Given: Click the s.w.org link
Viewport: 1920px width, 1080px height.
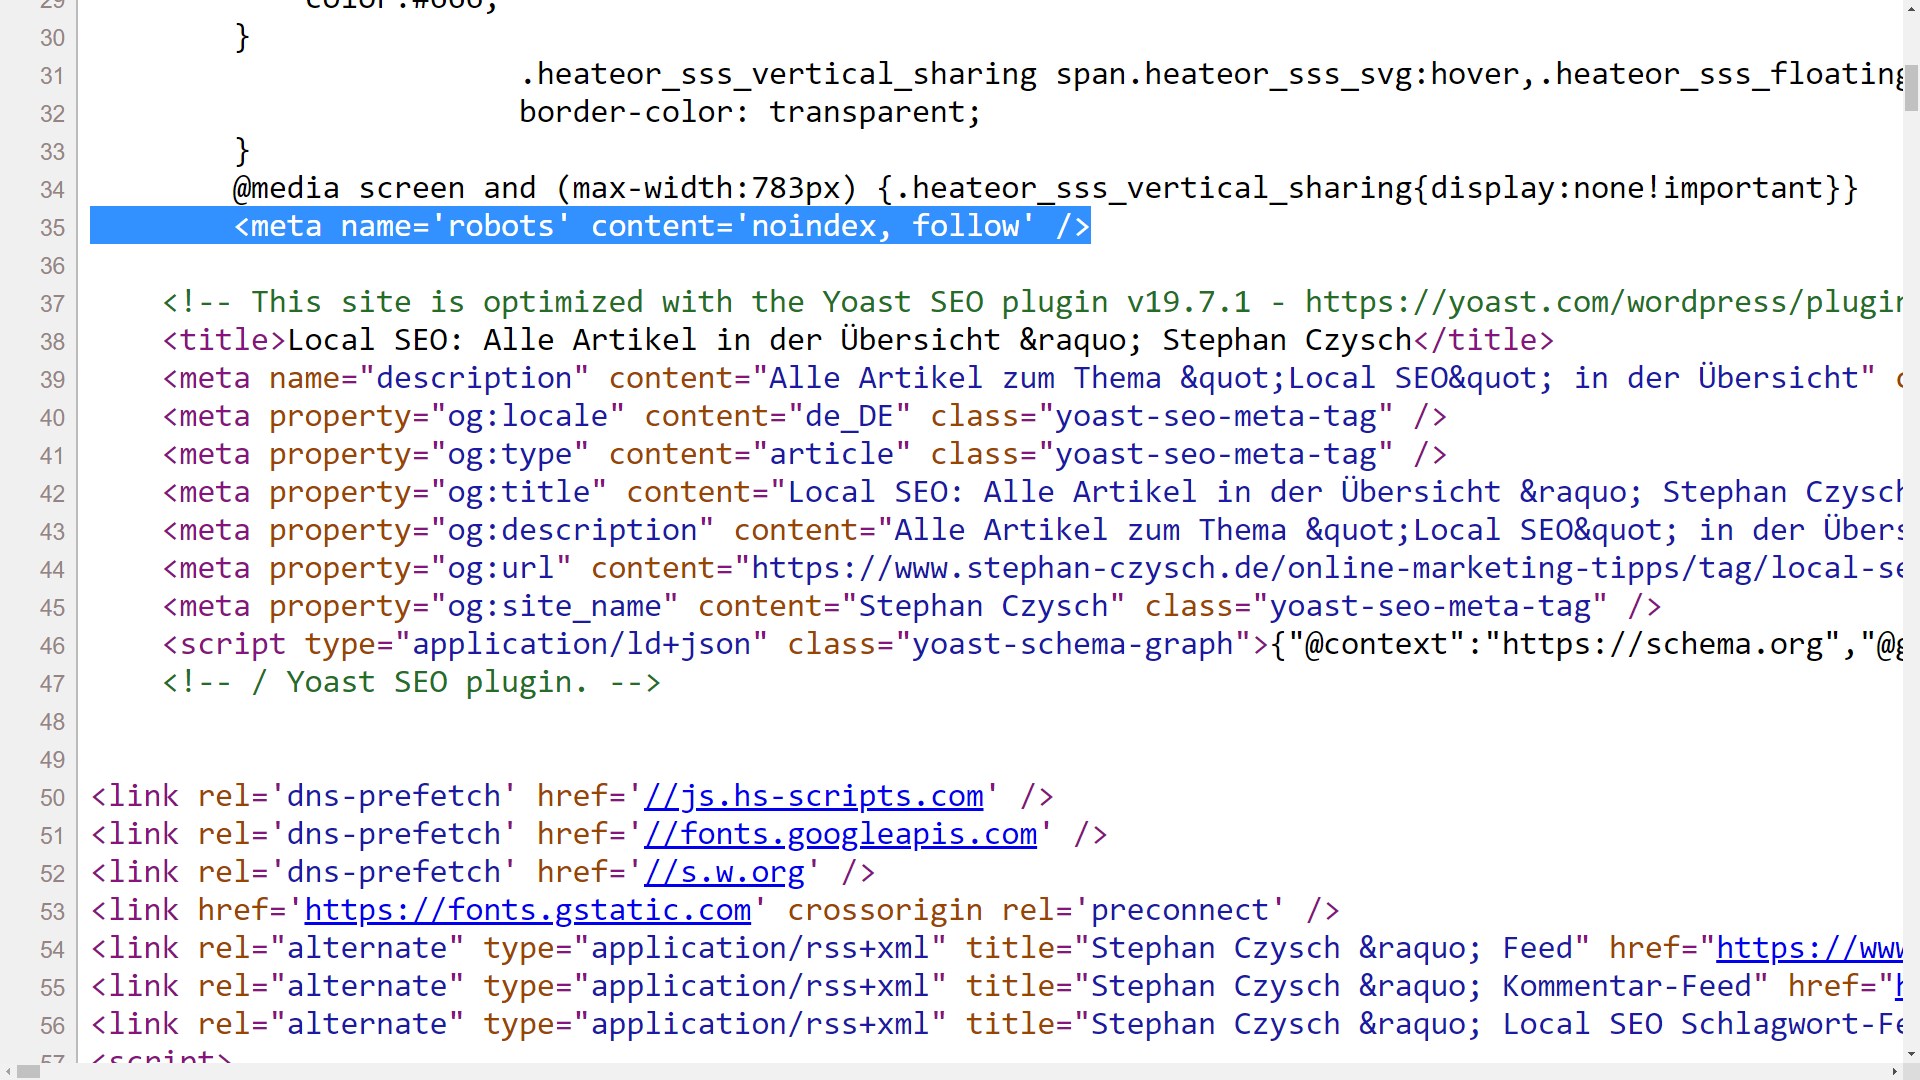Looking at the screenshot, I should [724, 872].
